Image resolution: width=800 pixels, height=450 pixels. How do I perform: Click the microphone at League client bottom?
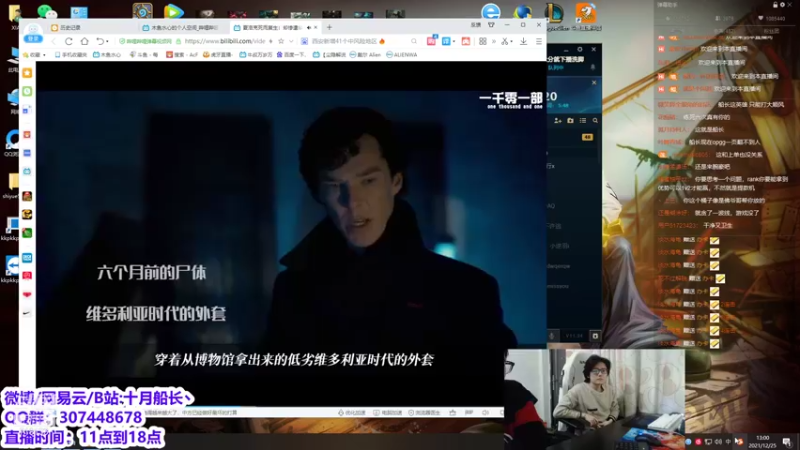point(552,336)
